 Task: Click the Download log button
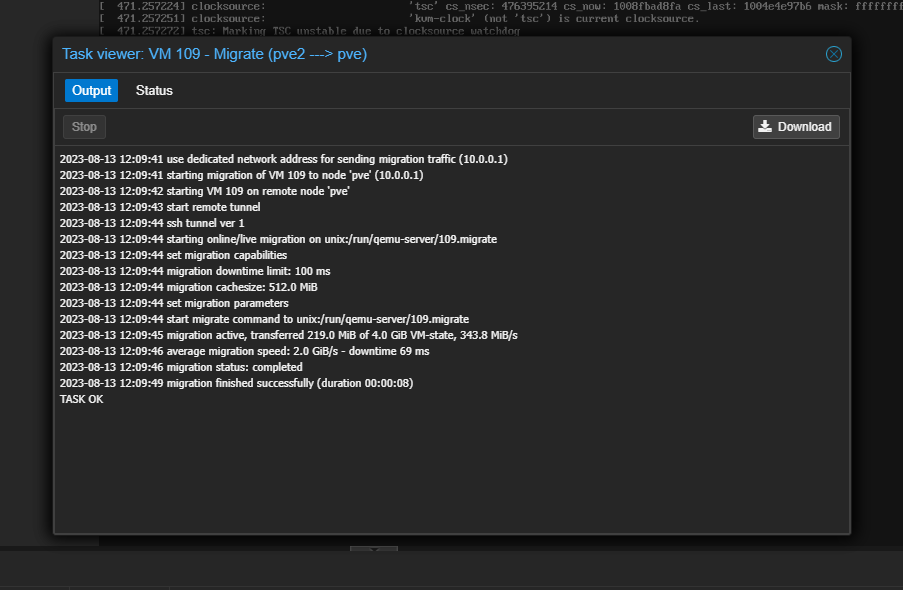point(796,127)
